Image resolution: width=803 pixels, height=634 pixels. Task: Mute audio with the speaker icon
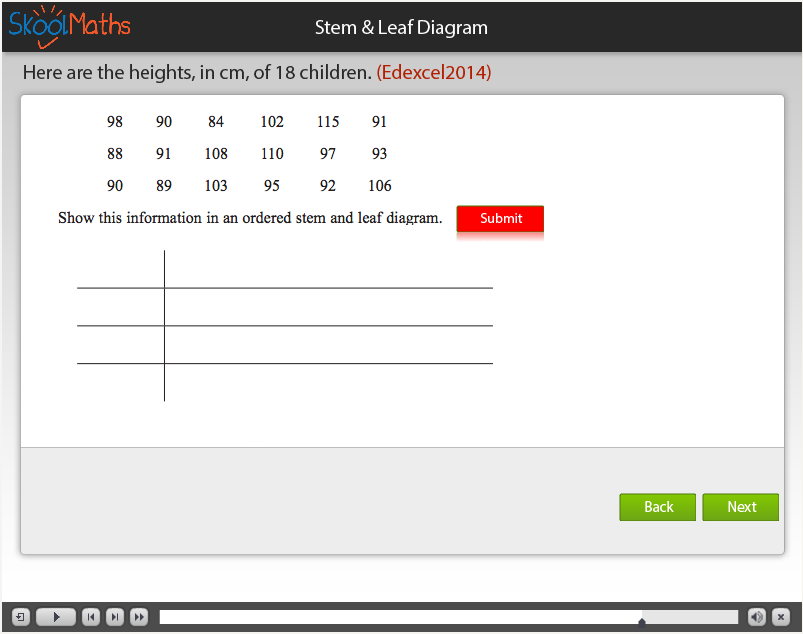757,617
